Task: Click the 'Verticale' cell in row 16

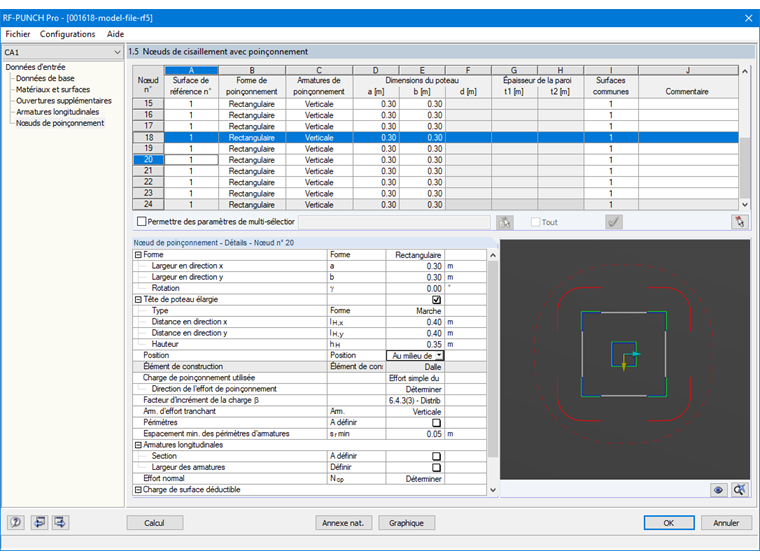Action: (x=319, y=115)
